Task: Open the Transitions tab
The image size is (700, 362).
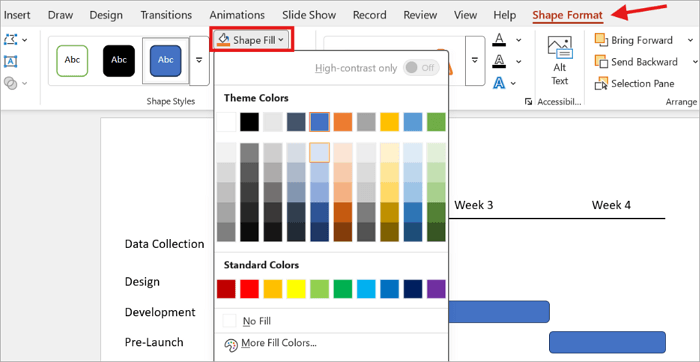Action: coord(166,15)
